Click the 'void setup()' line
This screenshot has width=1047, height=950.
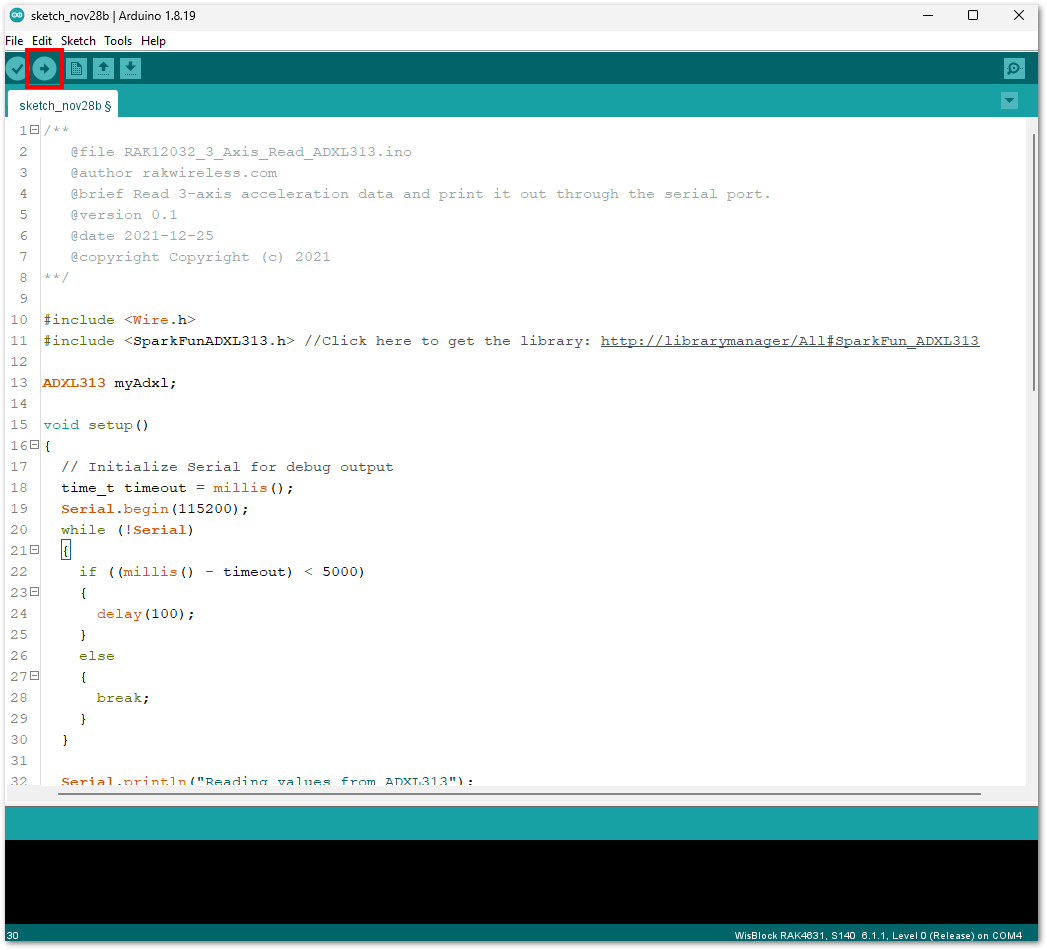[x=96, y=425]
